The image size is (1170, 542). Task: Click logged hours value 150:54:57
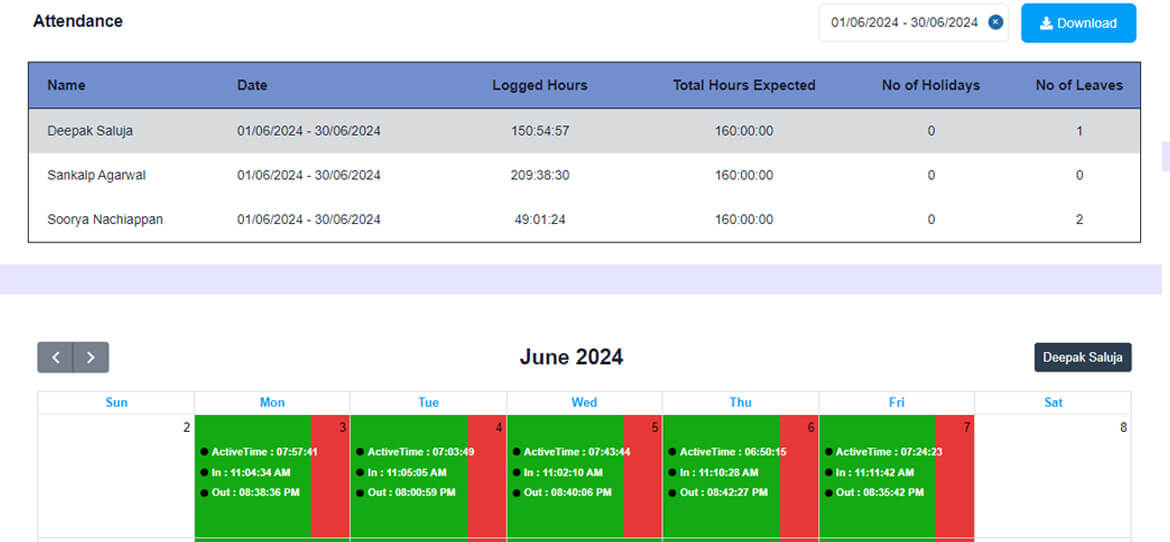point(540,131)
